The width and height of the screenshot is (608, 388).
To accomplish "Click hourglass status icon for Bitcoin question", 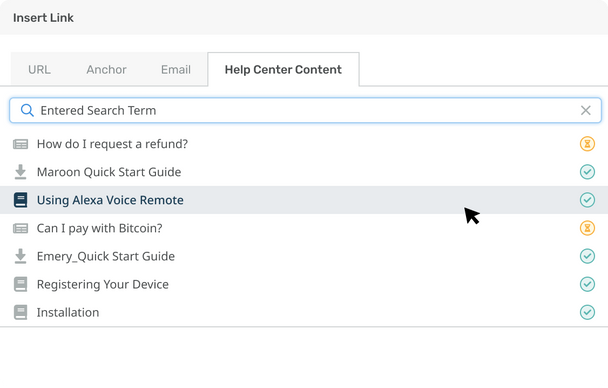I will click(587, 228).
